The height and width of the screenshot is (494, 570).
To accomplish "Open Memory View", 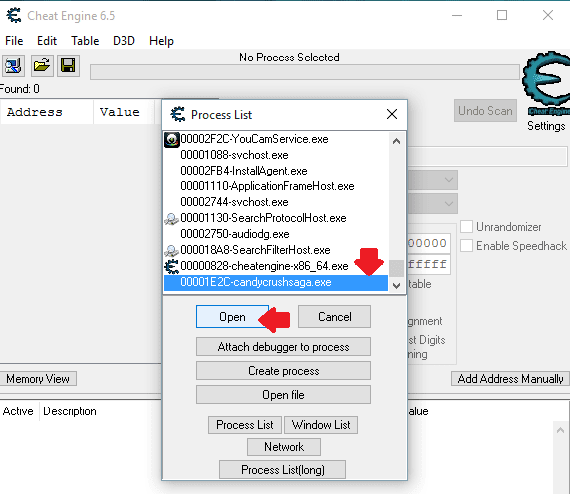I will (x=38, y=379).
